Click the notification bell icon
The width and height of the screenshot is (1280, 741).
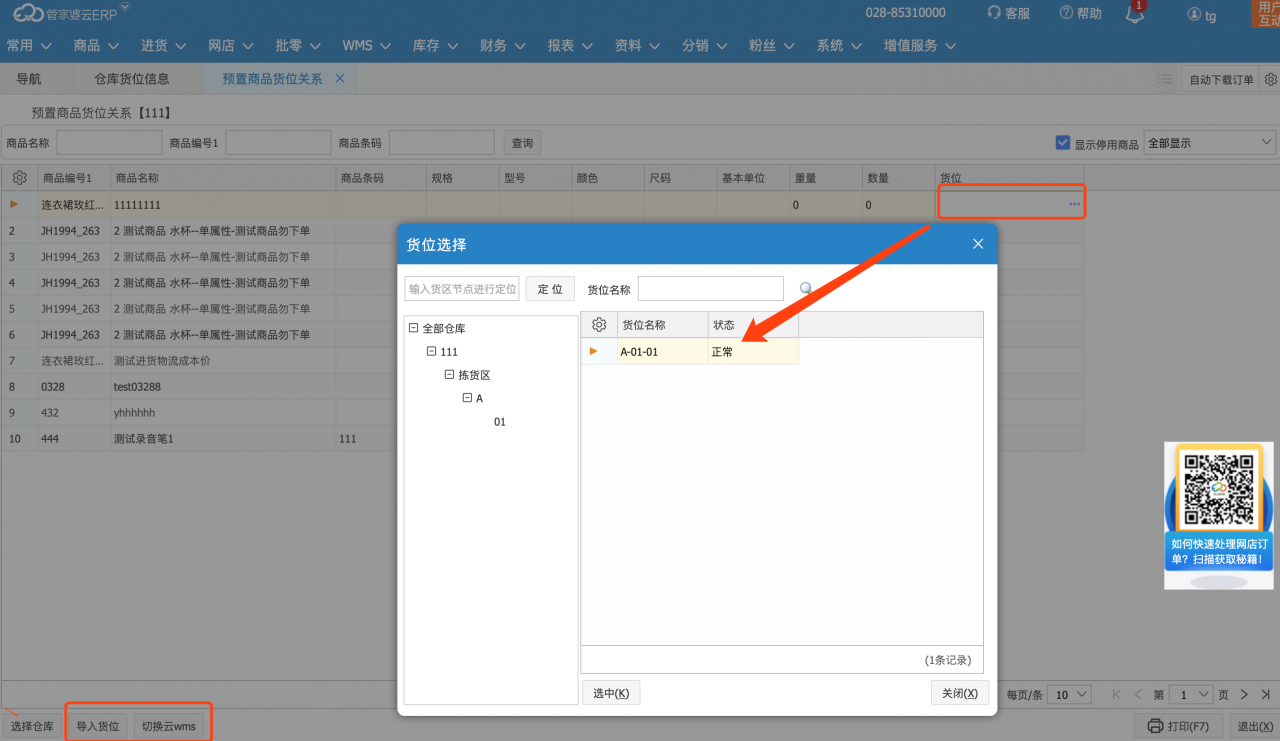pyautogui.click(x=1134, y=14)
